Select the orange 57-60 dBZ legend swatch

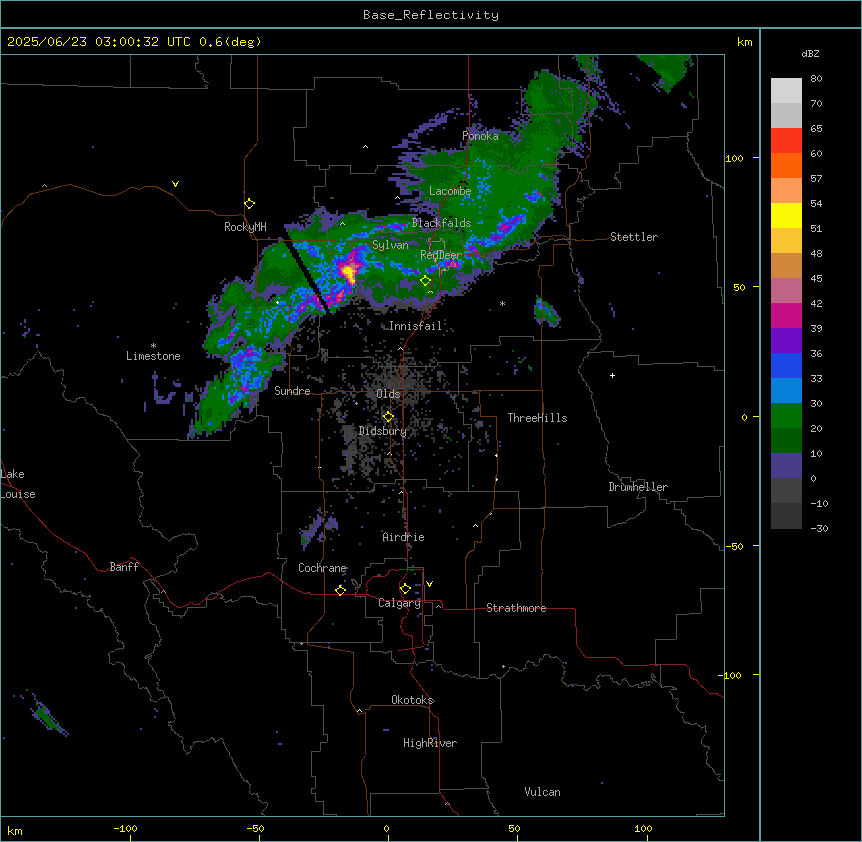click(x=786, y=165)
